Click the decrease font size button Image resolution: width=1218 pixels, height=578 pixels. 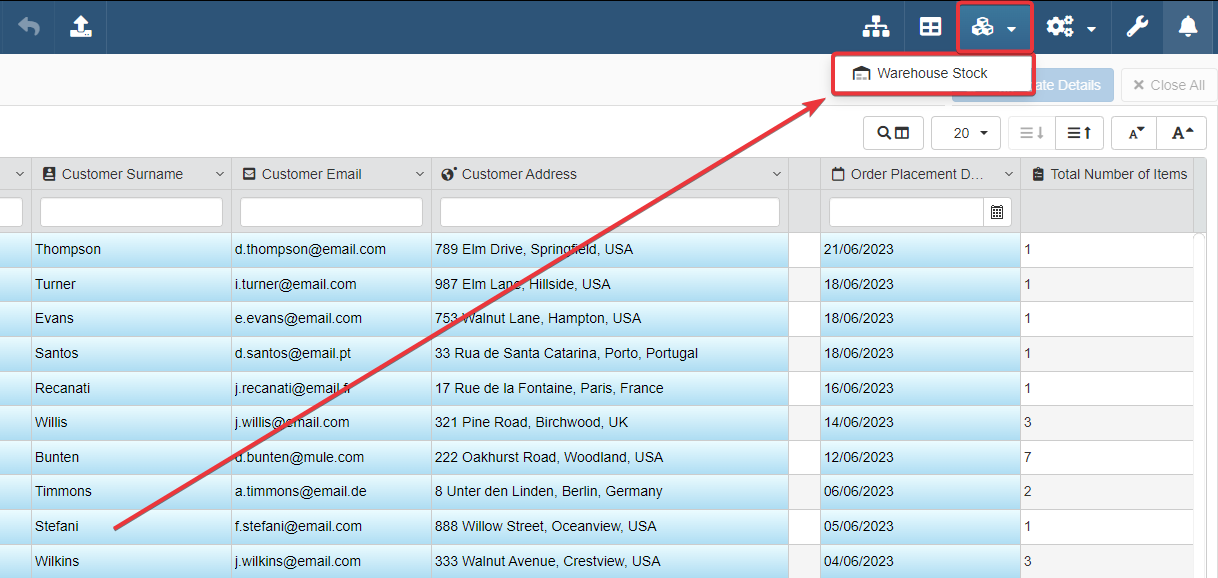pos(1136,133)
